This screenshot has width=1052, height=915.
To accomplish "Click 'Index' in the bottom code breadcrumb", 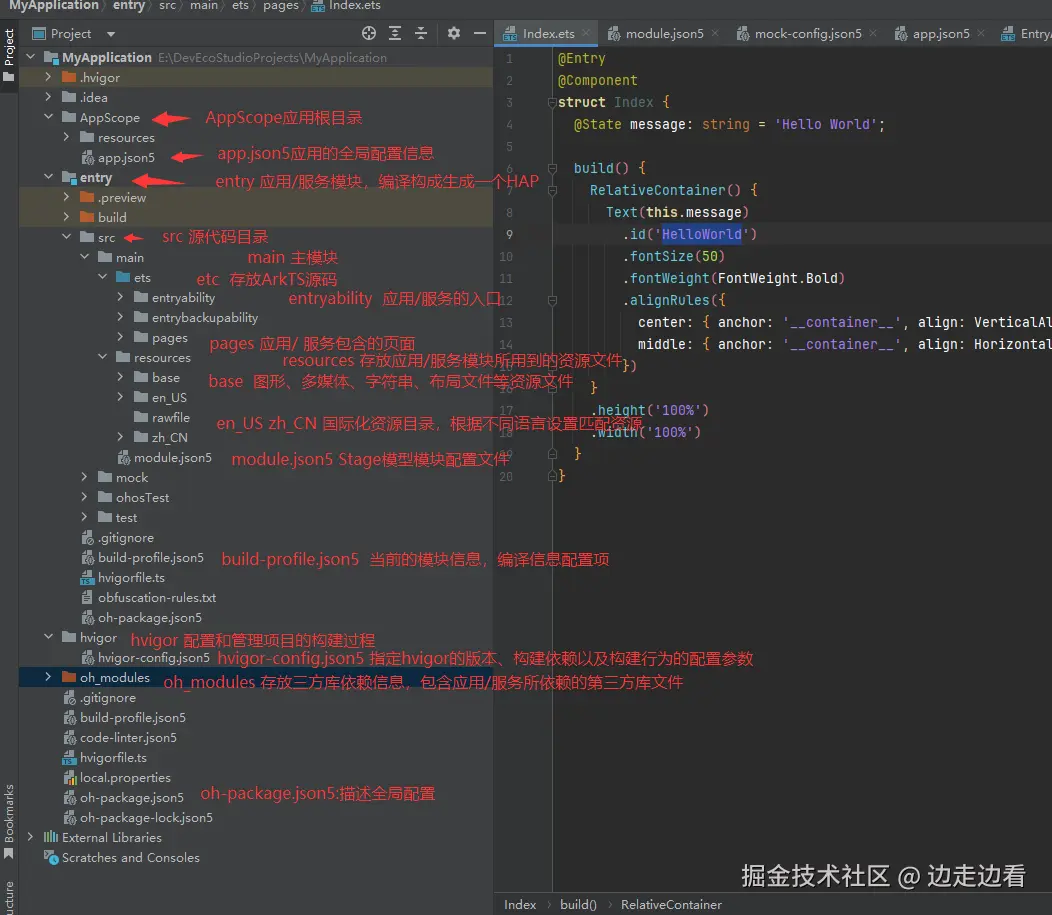I will click(x=520, y=904).
